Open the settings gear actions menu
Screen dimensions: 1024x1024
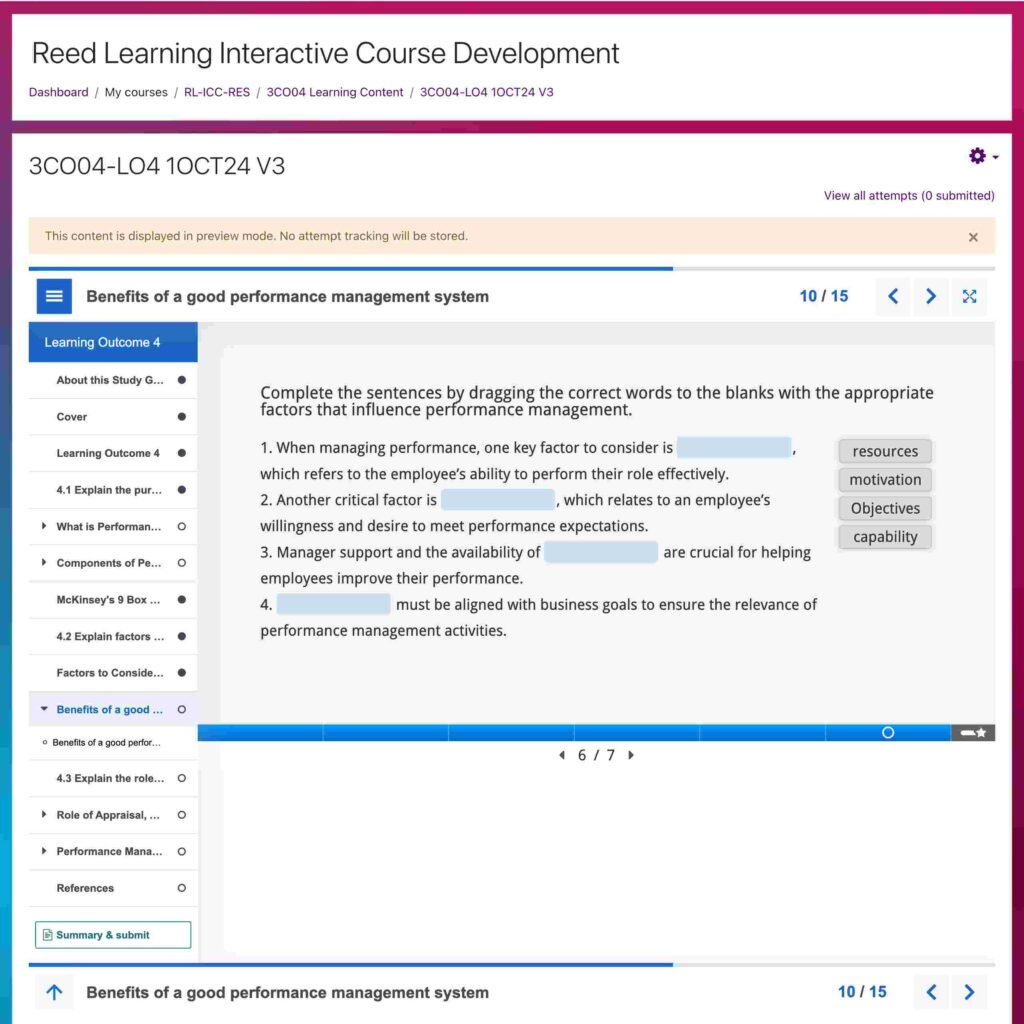tap(982, 156)
